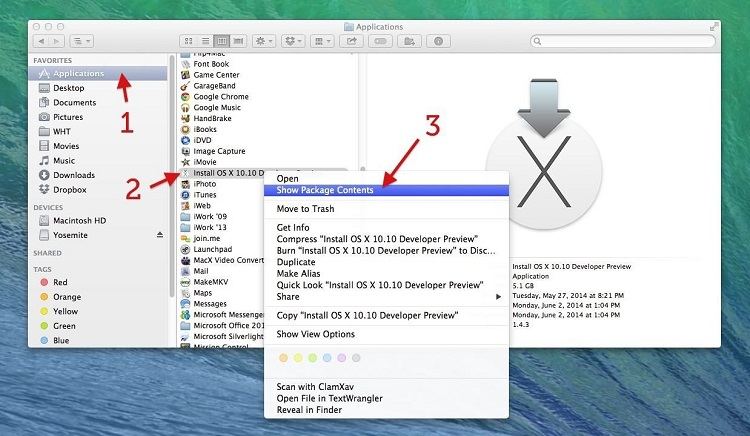This screenshot has height=436, width=750.
Task: Open the path dropdown in toolbar
Action: (x=81, y=41)
